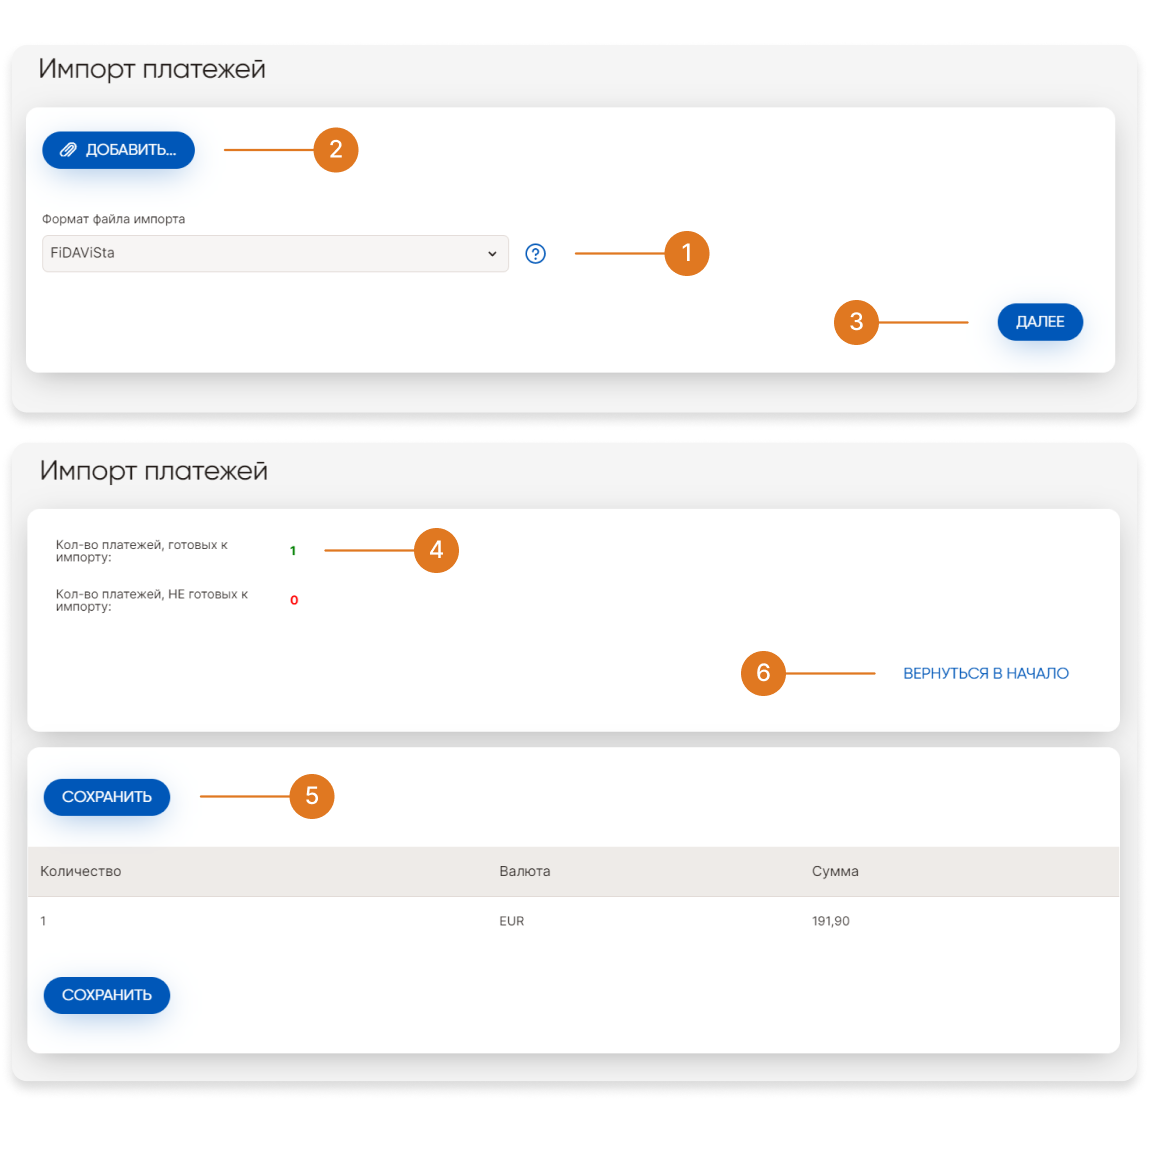The image size is (1150, 1172).
Task: Click the paperclip icon on the ДОБАВИТЬ button
Action: point(68,150)
